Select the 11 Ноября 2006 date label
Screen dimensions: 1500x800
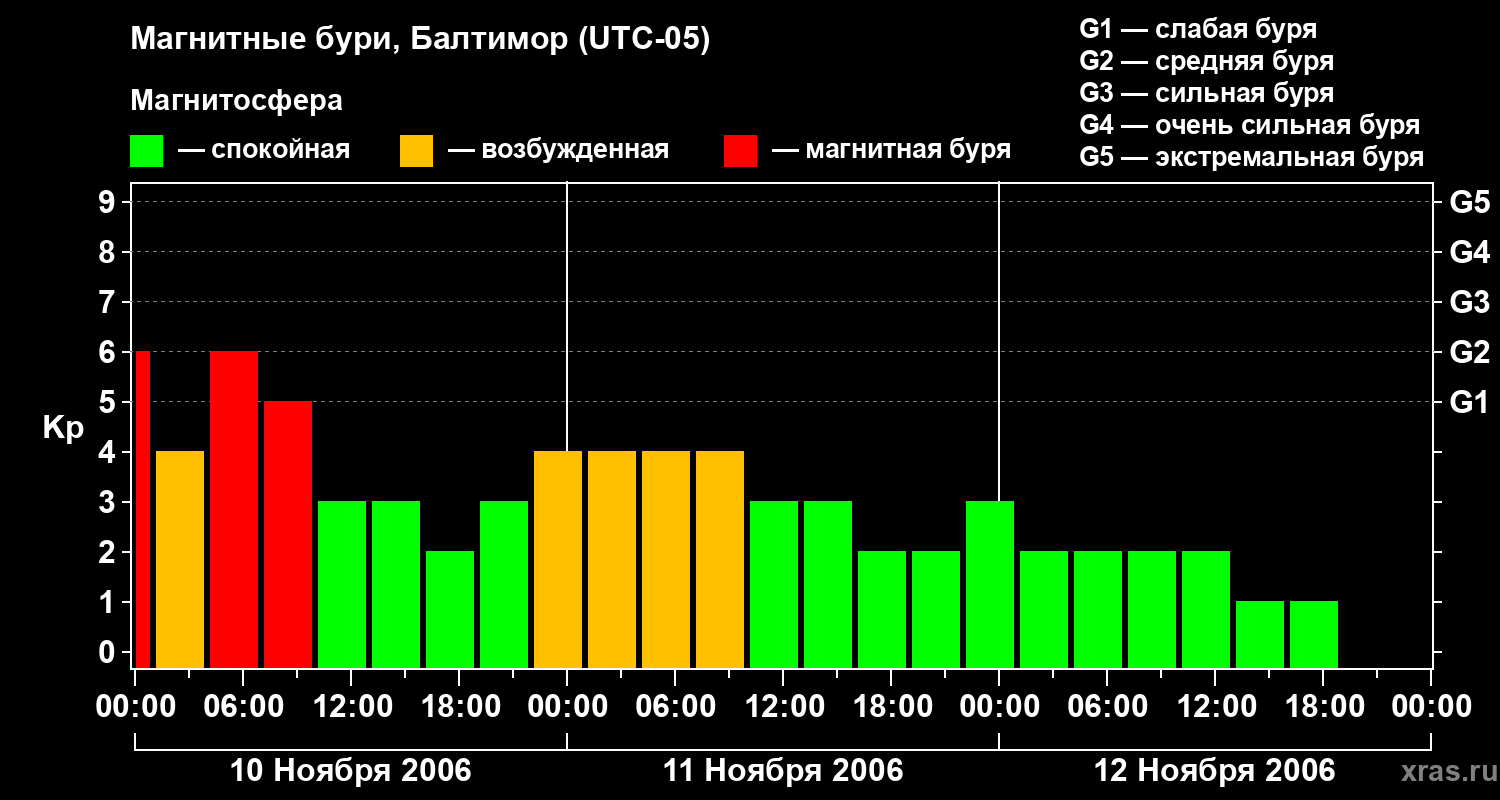pos(783,771)
